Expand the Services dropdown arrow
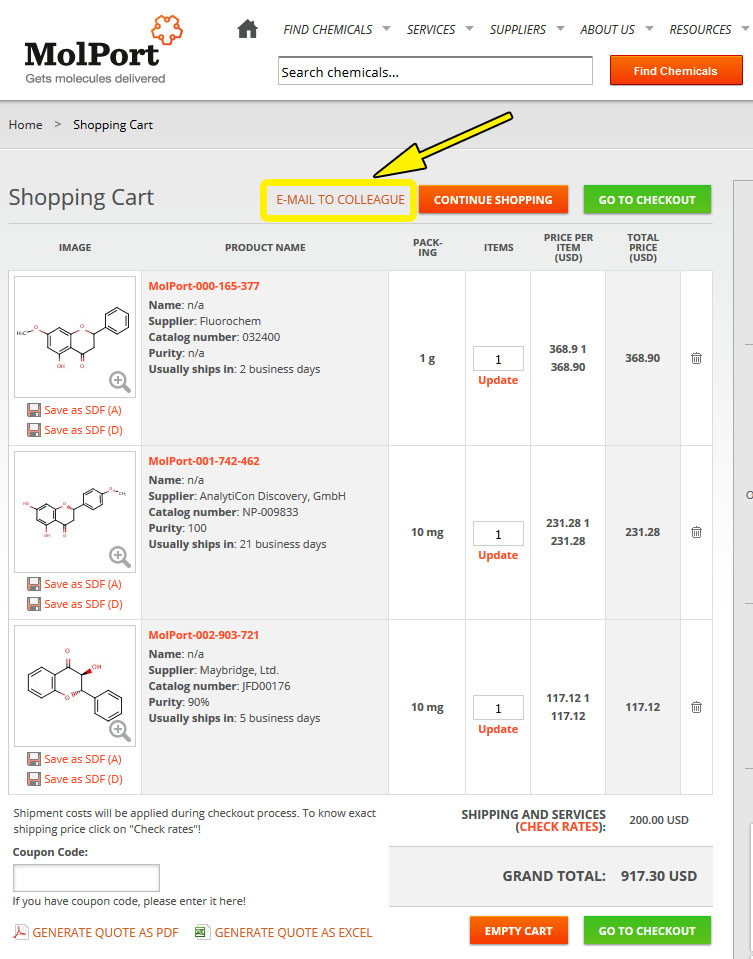 (469, 28)
